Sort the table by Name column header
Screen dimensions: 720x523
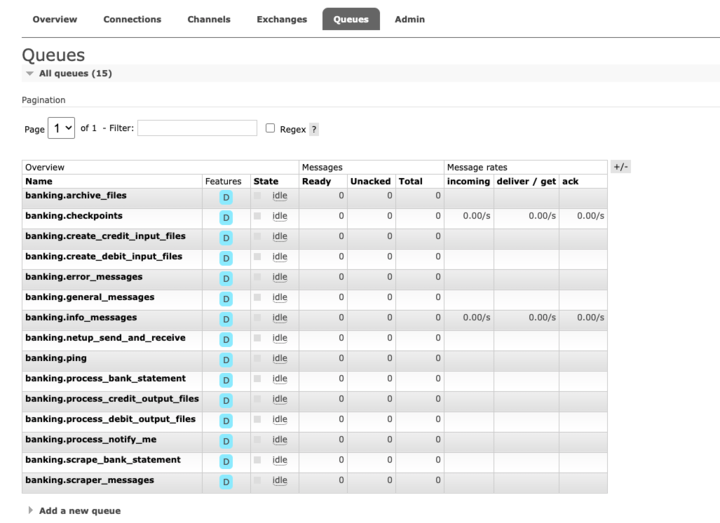[39, 181]
